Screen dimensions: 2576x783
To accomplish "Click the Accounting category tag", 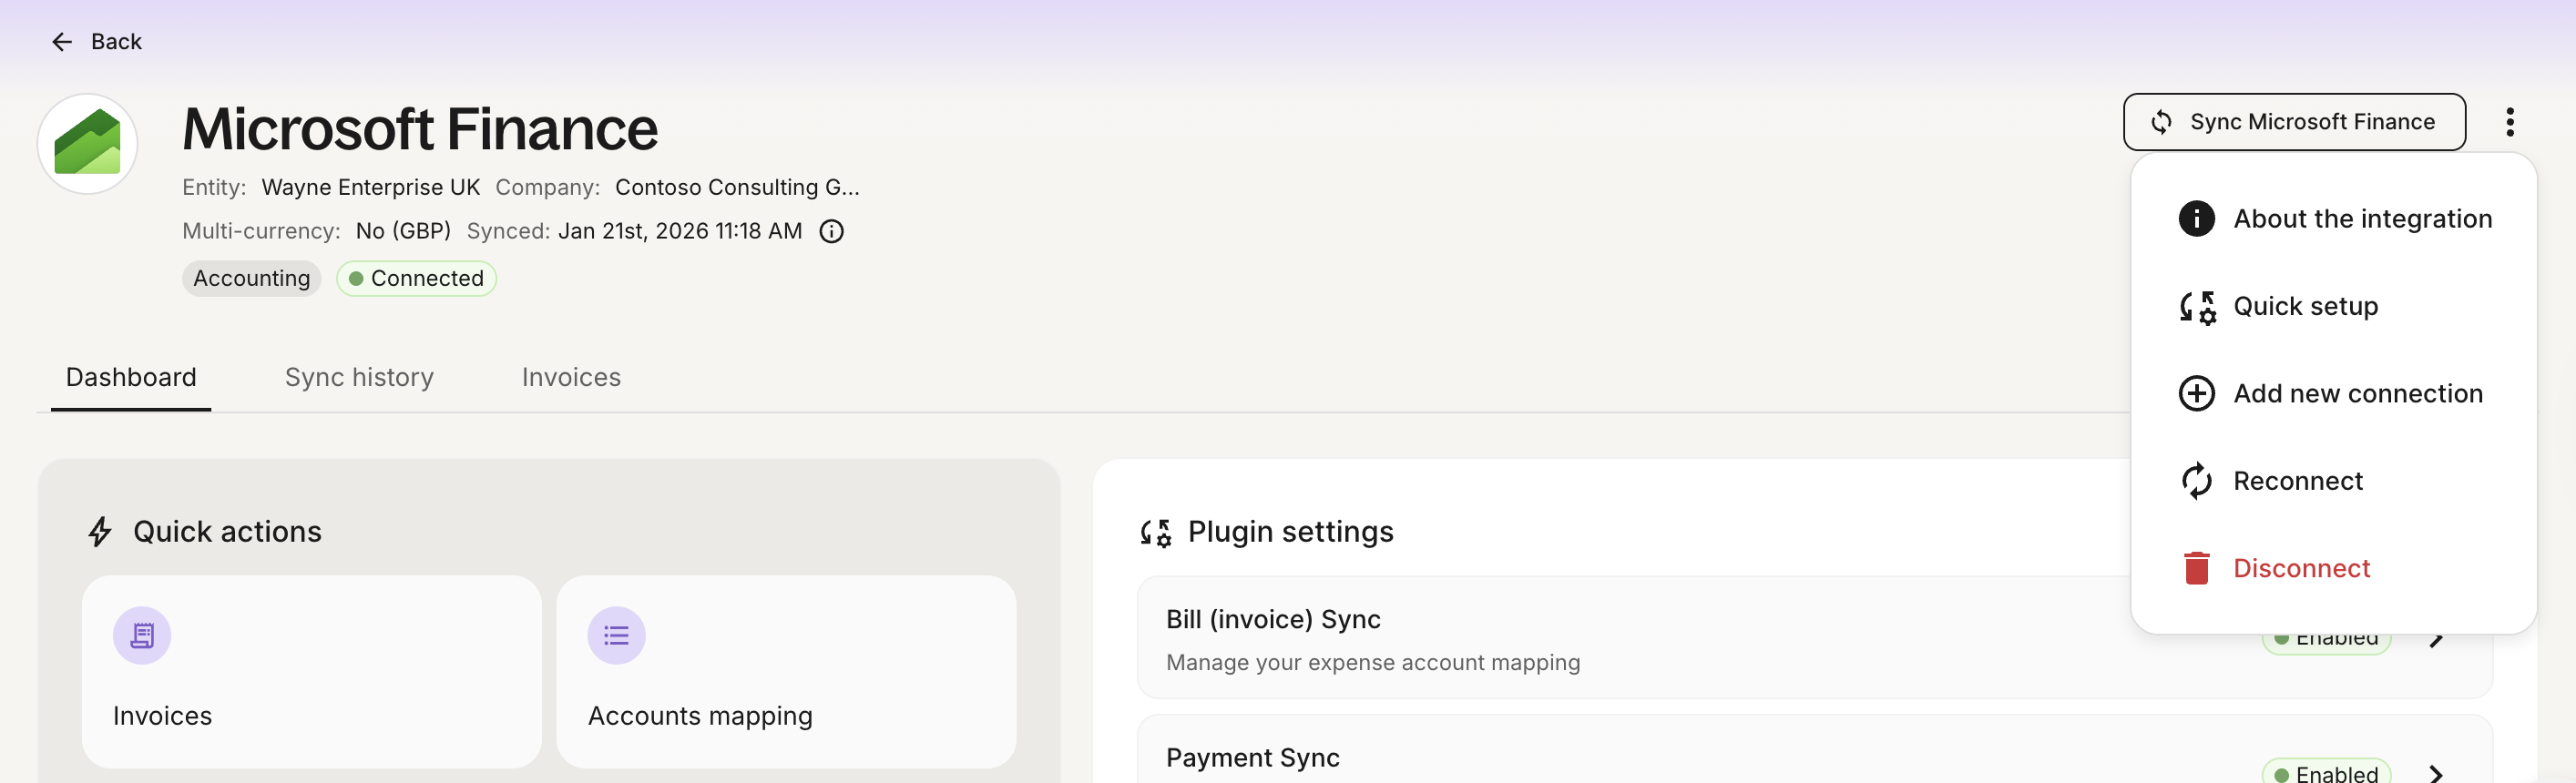I will 251,278.
